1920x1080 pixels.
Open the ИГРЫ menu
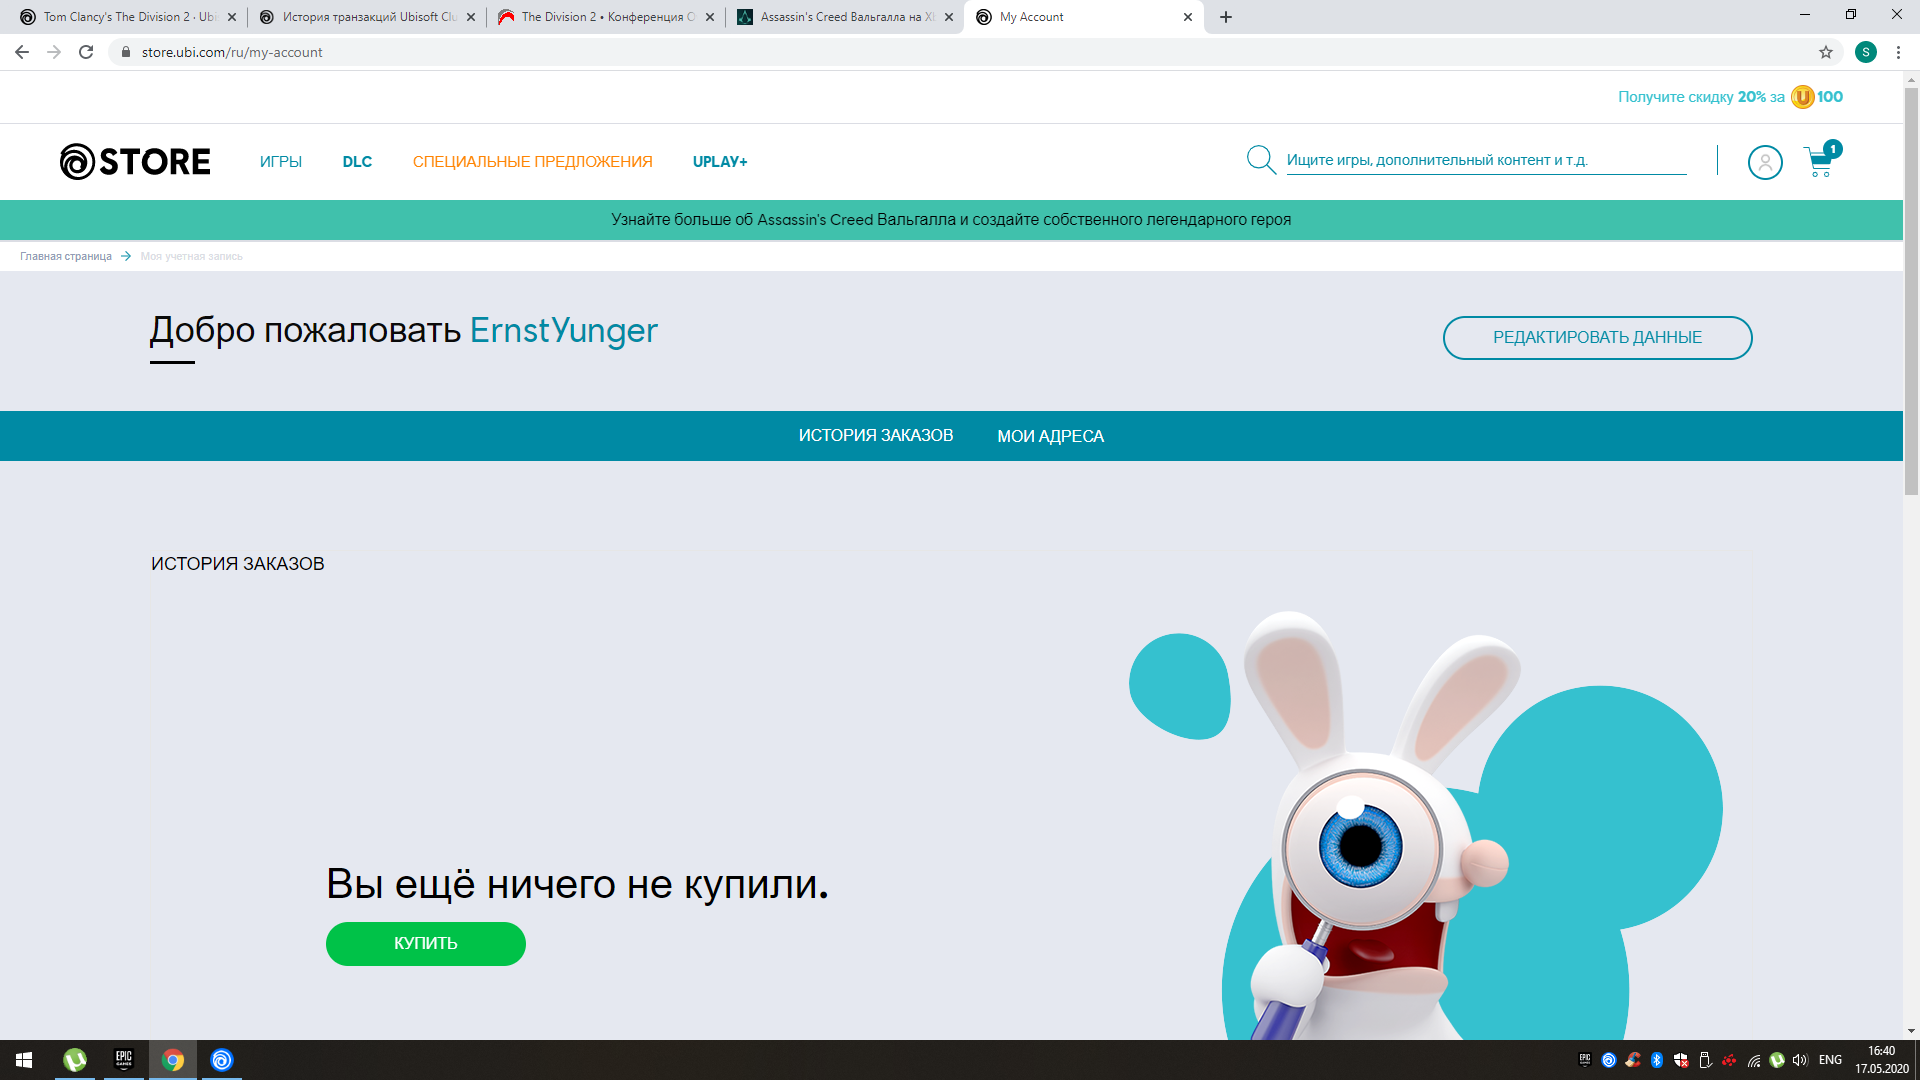280,161
